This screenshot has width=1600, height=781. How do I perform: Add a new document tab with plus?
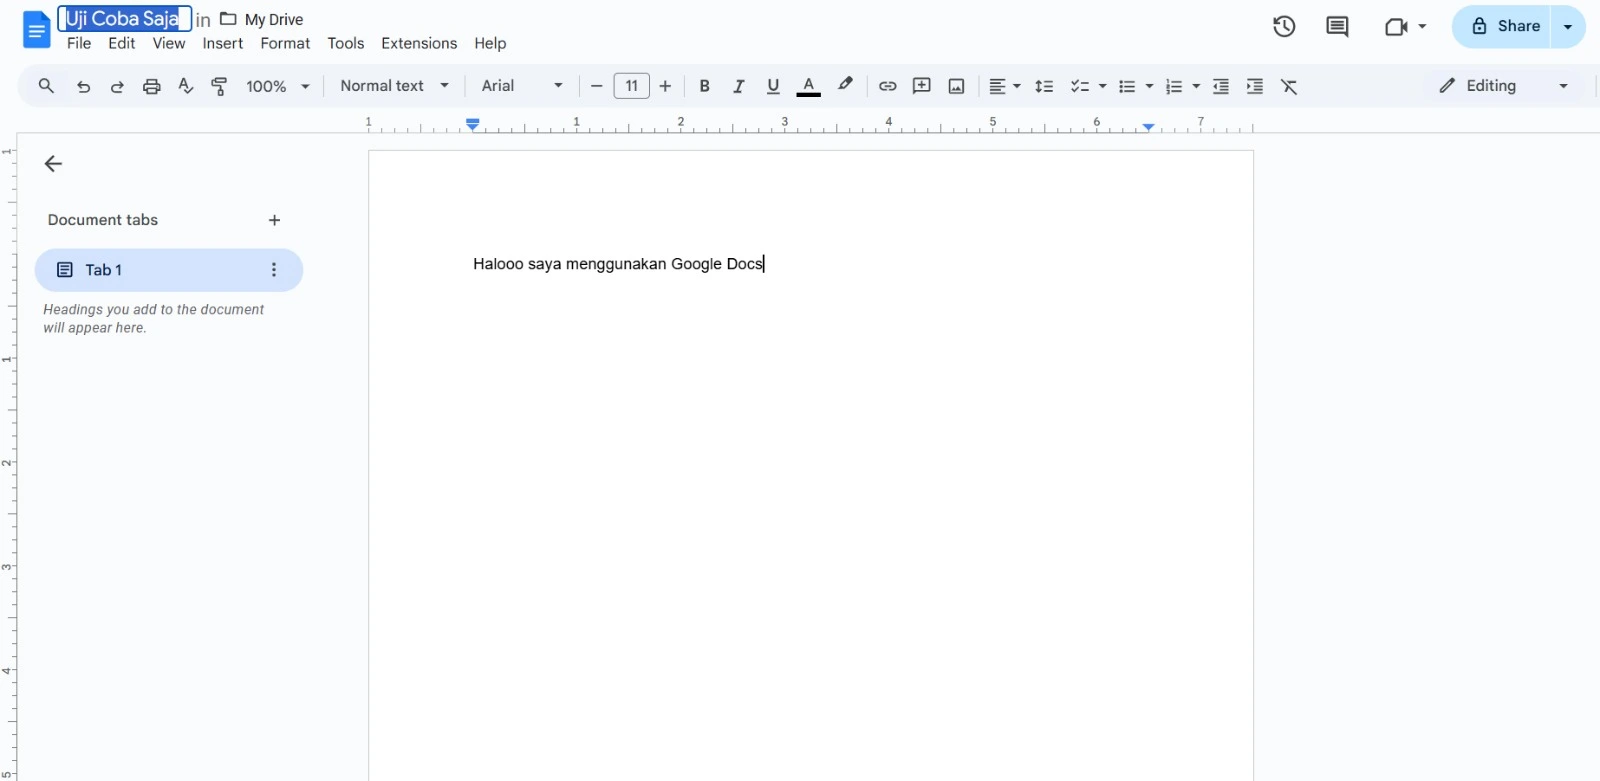point(274,220)
